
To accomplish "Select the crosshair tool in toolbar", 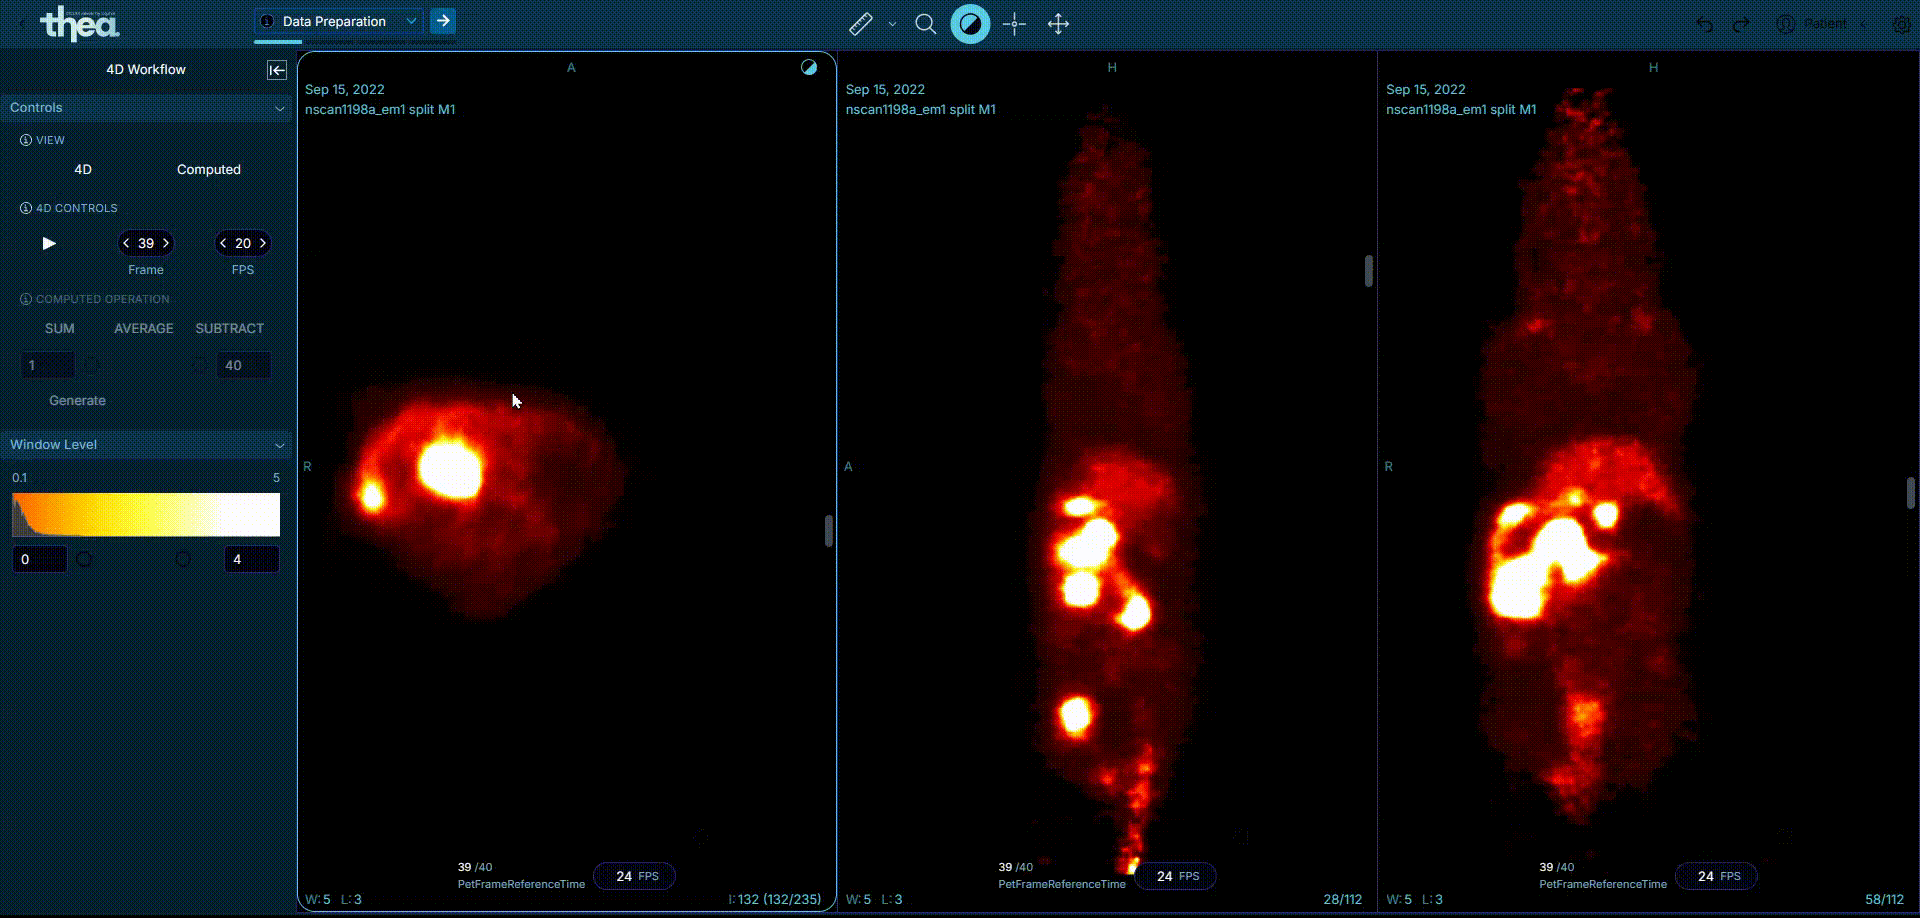I will point(1014,24).
